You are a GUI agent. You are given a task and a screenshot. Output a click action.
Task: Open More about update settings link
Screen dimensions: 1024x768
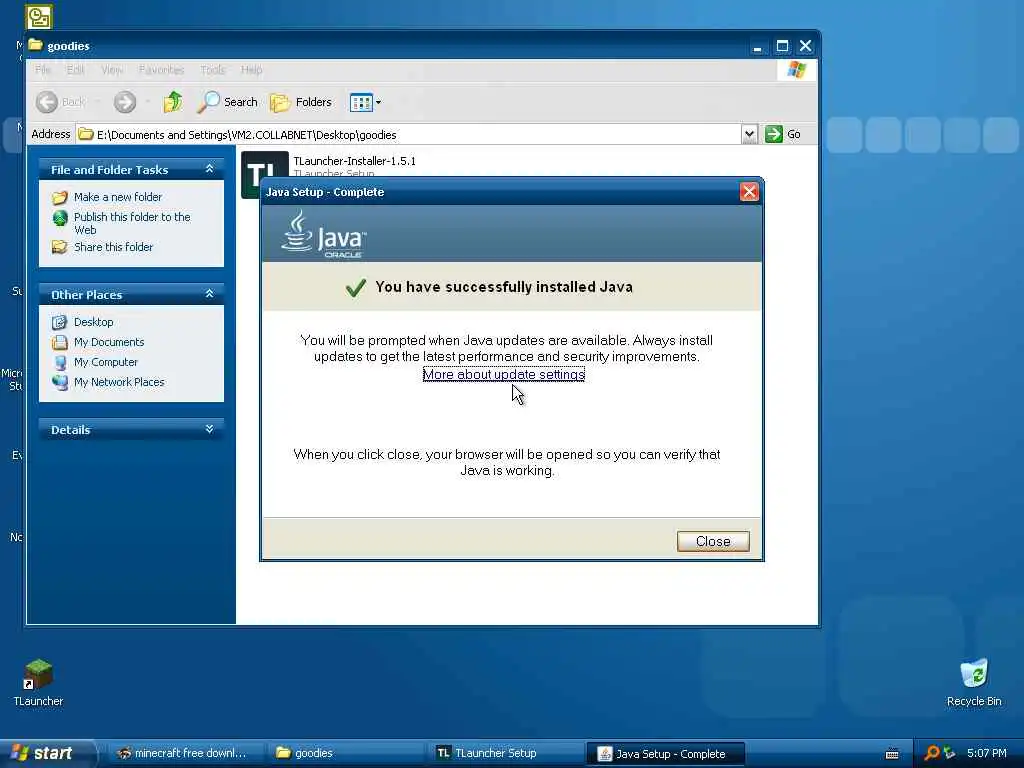504,374
